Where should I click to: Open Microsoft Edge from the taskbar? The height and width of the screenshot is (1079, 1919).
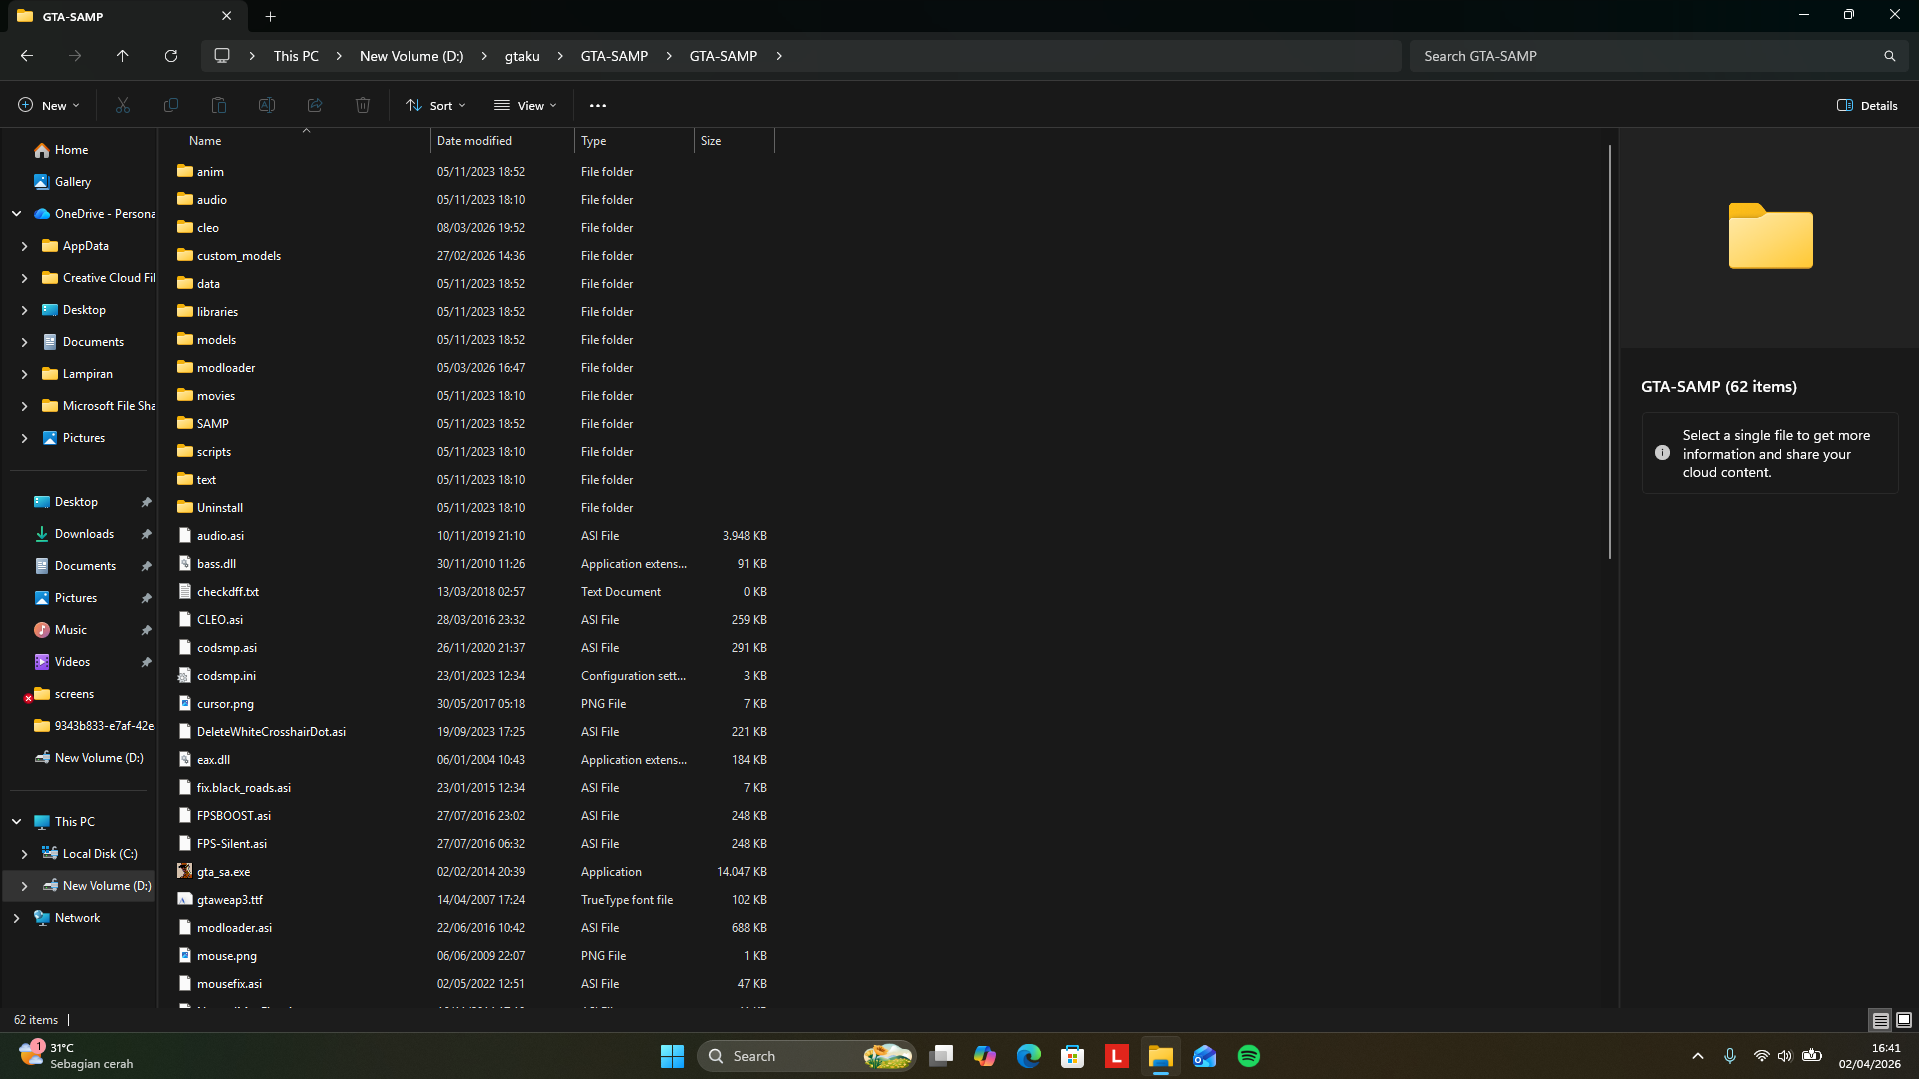[1029, 1056]
